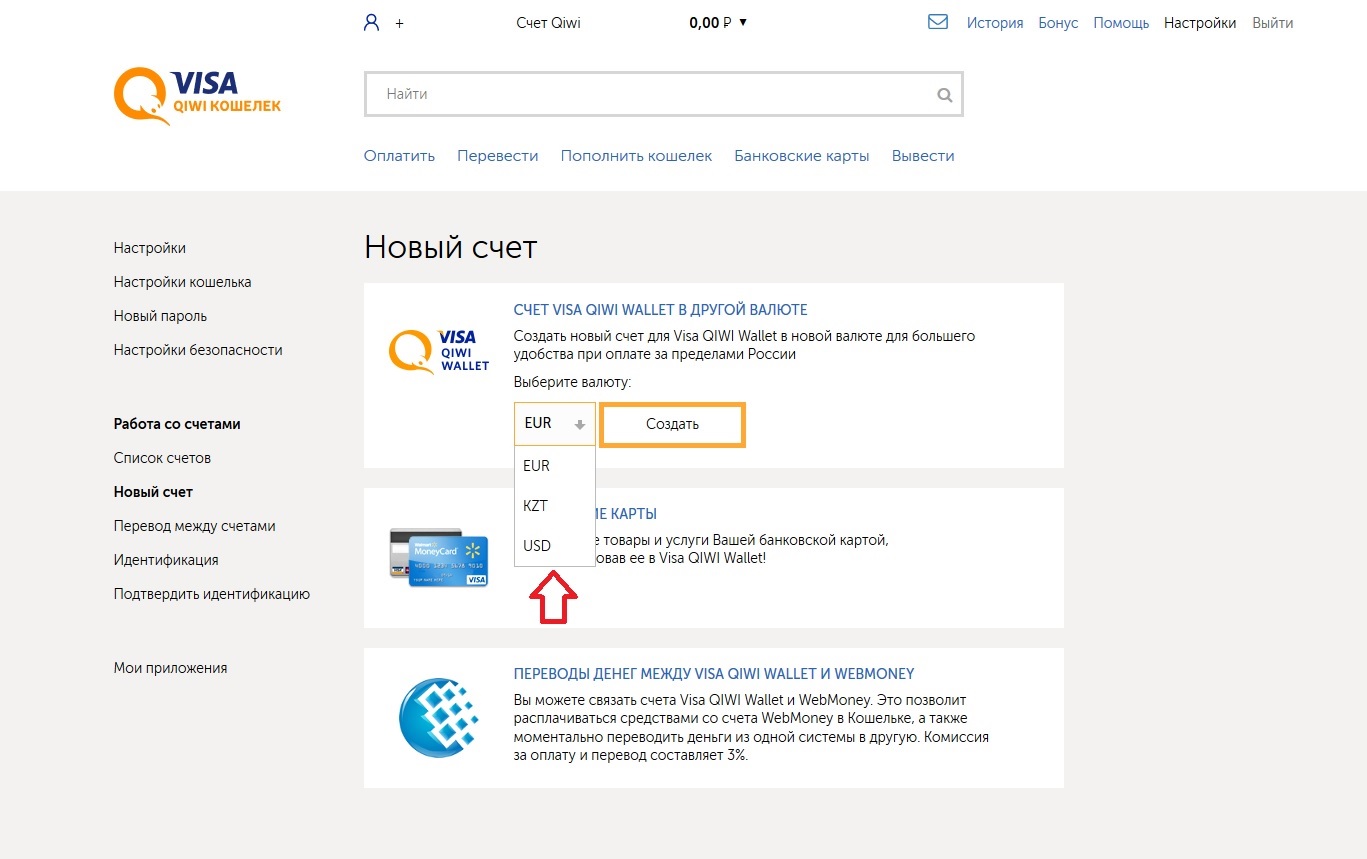The image size is (1367, 859).
Task: Click the user profile icon
Action: (x=372, y=22)
